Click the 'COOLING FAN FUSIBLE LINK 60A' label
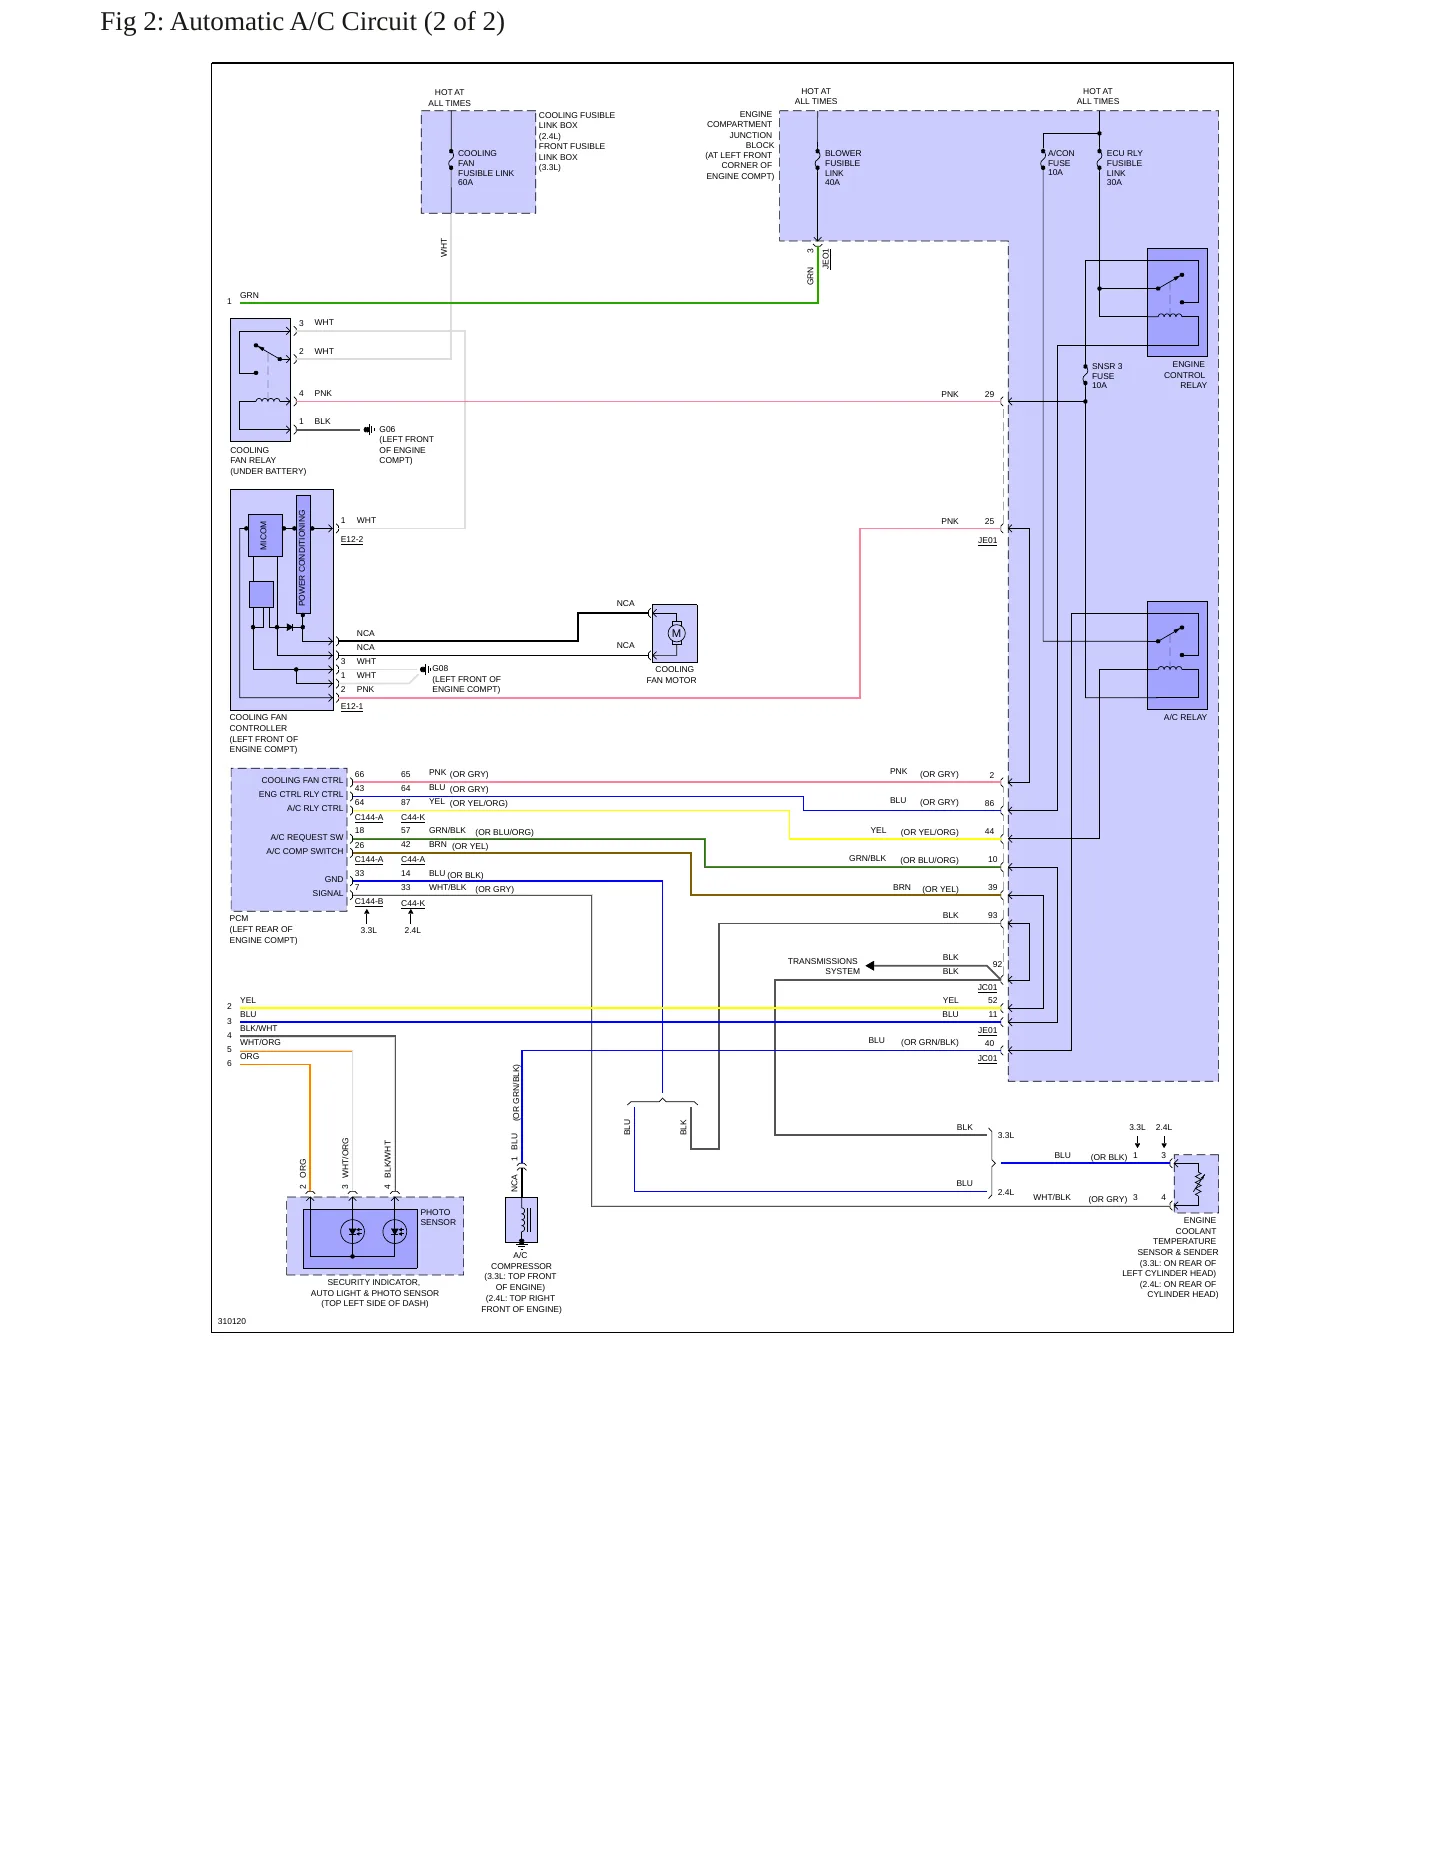1445x1870 pixels. (486, 168)
